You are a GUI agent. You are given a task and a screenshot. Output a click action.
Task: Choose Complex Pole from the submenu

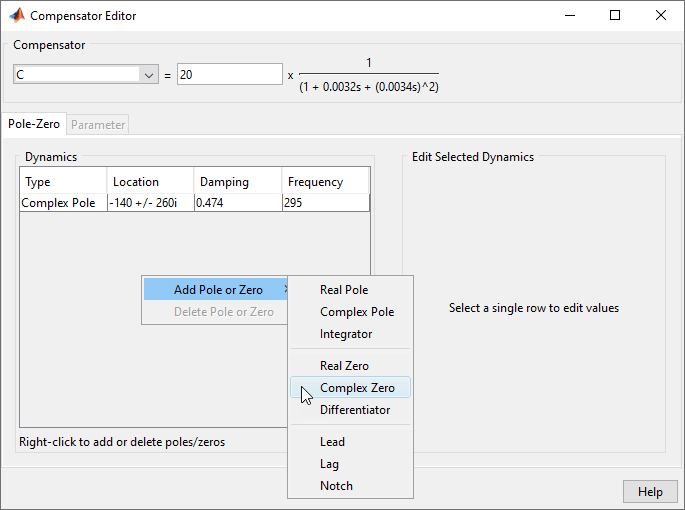click(357, 312)
